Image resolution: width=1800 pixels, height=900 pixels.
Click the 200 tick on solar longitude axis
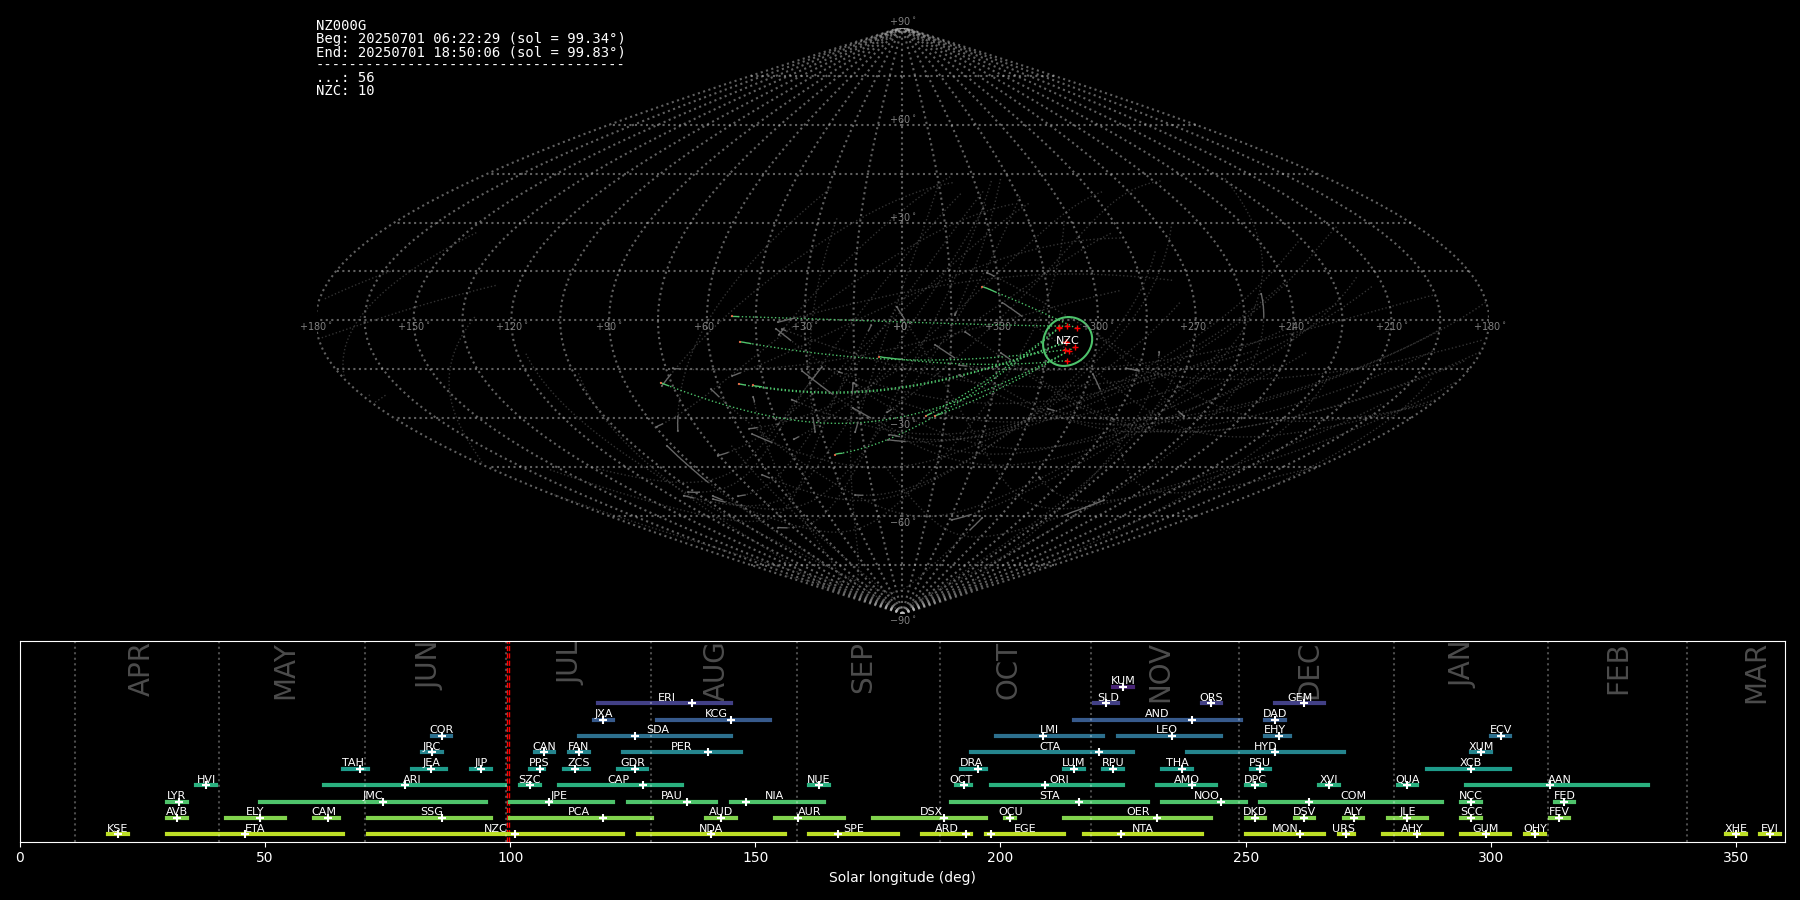1000,857
